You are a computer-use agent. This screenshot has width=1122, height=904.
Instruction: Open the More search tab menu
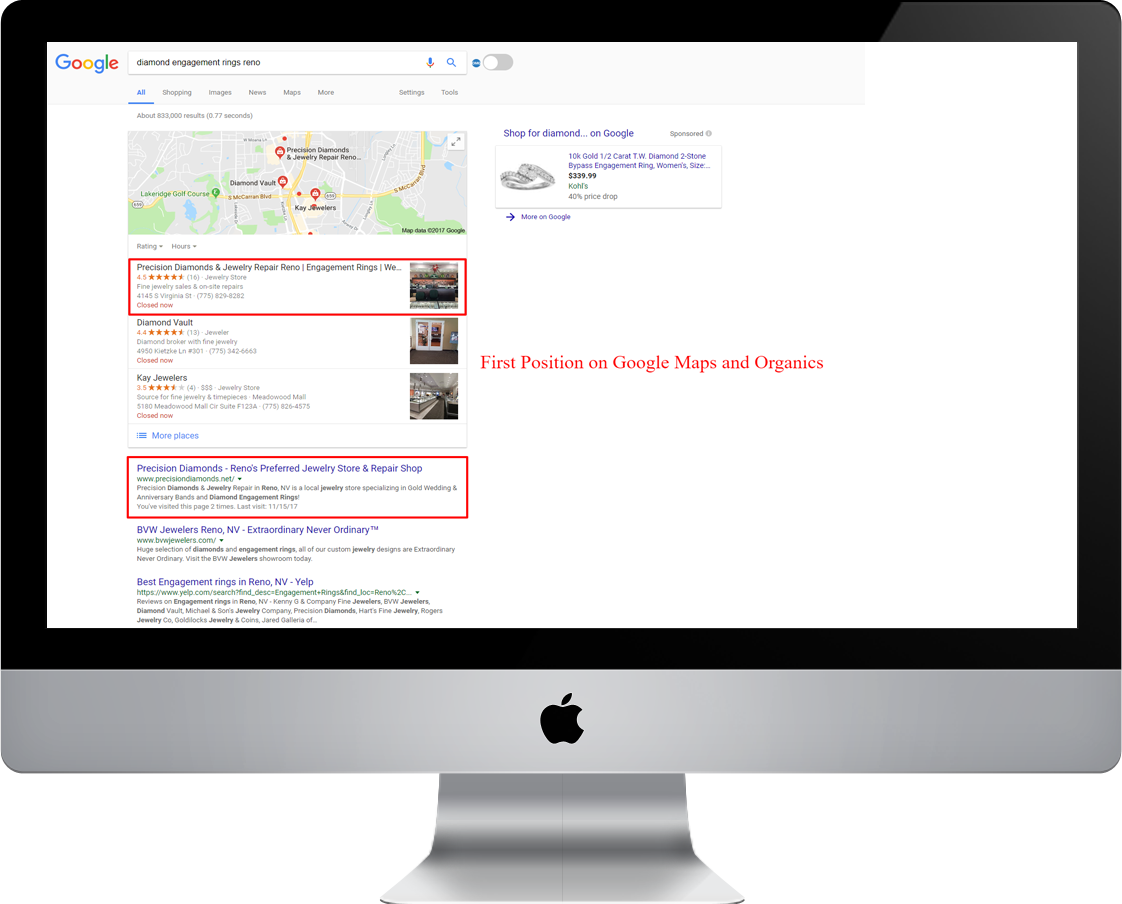[x=326, y=92]
